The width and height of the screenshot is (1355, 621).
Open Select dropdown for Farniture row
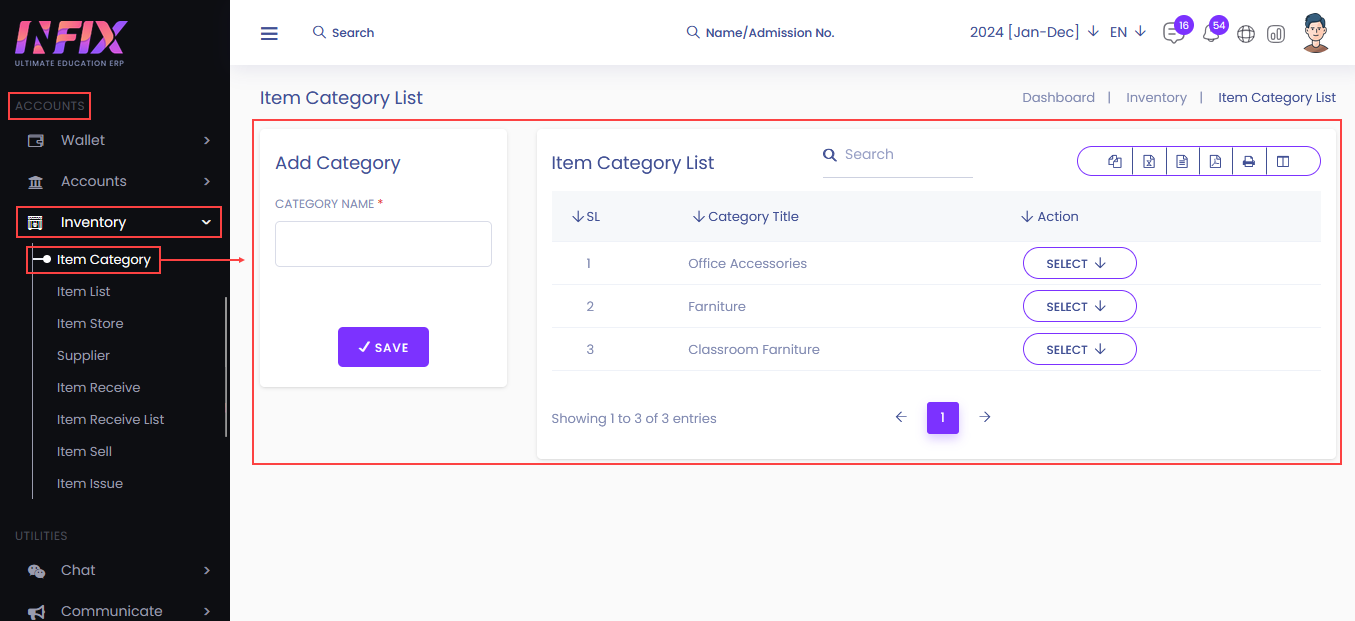[x=1079, y=306]
